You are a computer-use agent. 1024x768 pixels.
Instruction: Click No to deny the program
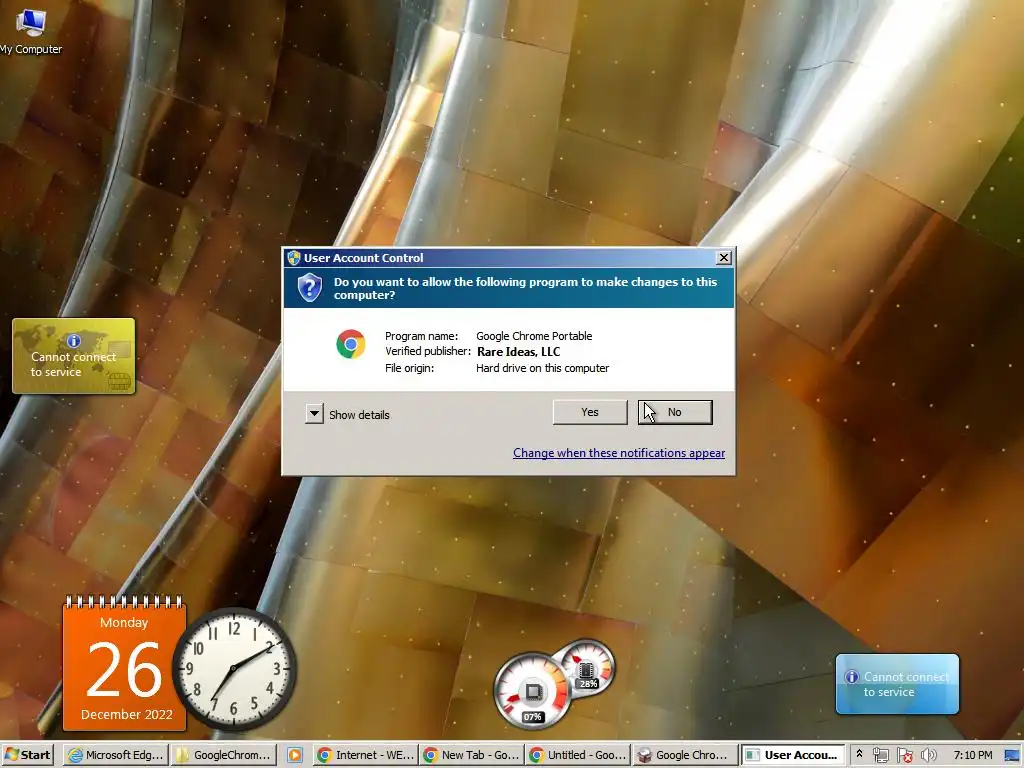(x=675, y=412)
